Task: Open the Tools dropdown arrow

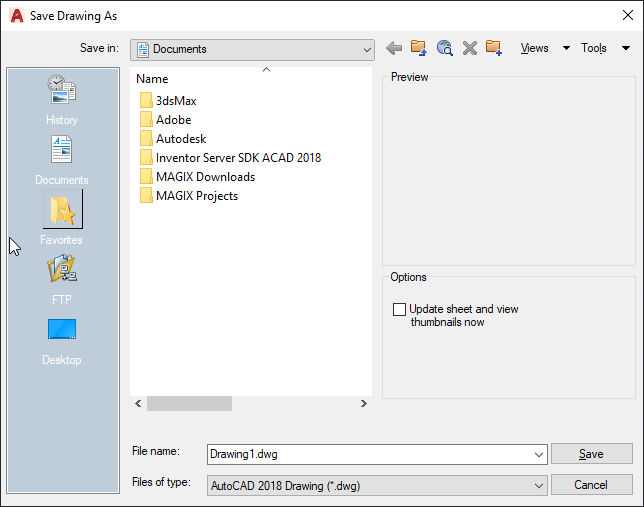Action: 626,48
